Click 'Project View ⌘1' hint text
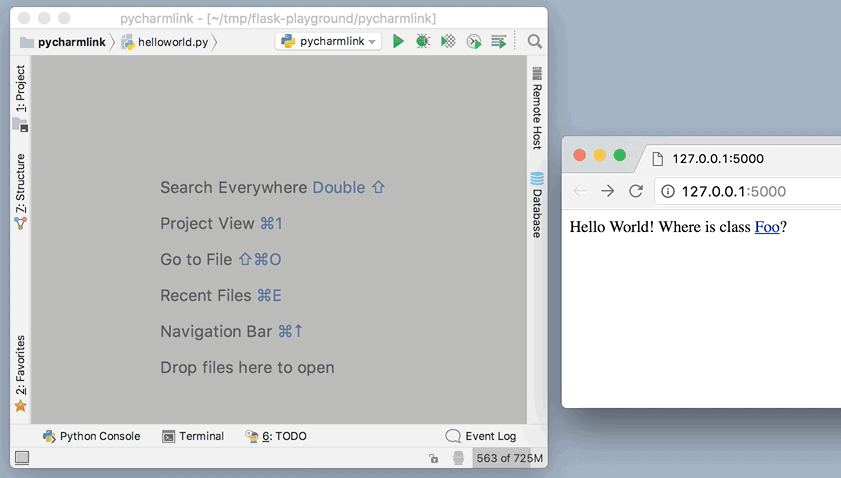 point(222,223)
